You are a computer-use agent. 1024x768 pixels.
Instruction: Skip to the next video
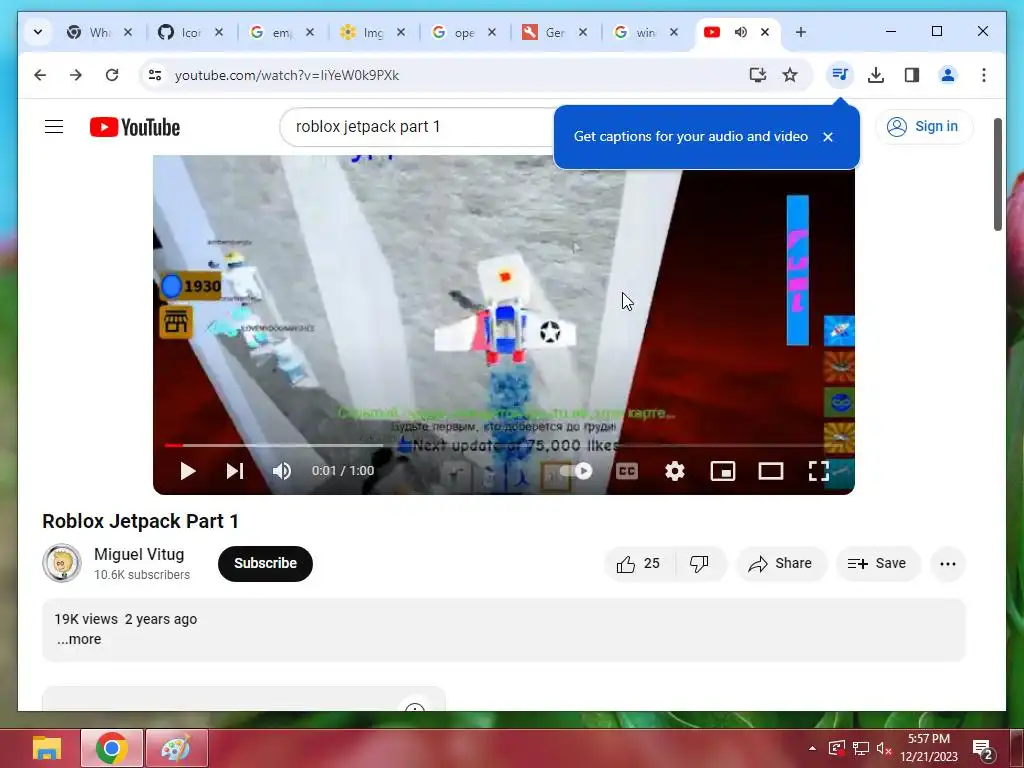point(234,471)
